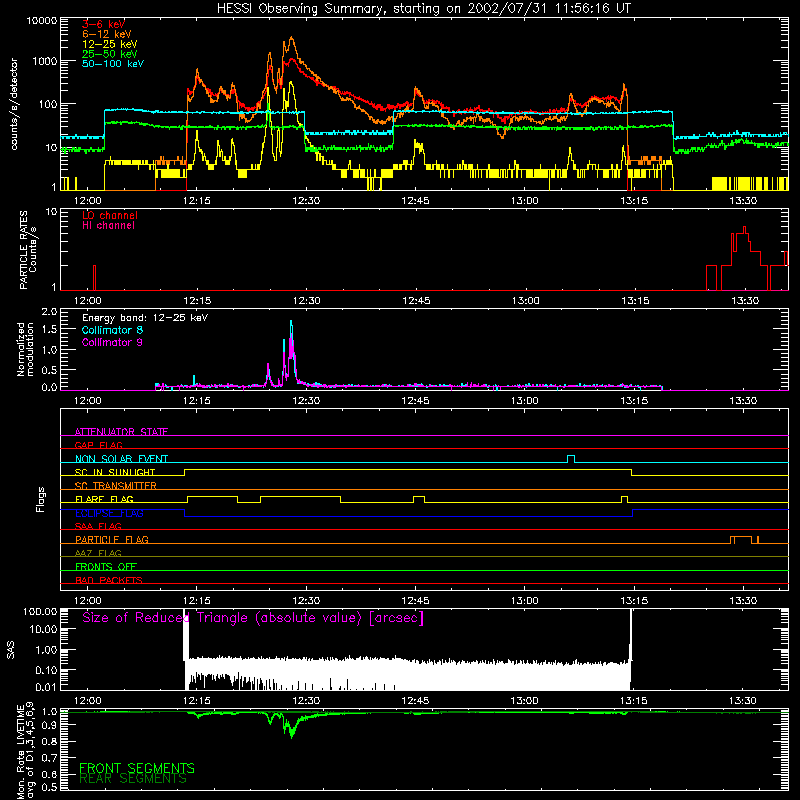Select the SC_TRANSMITTER flag label

[116, 485]
